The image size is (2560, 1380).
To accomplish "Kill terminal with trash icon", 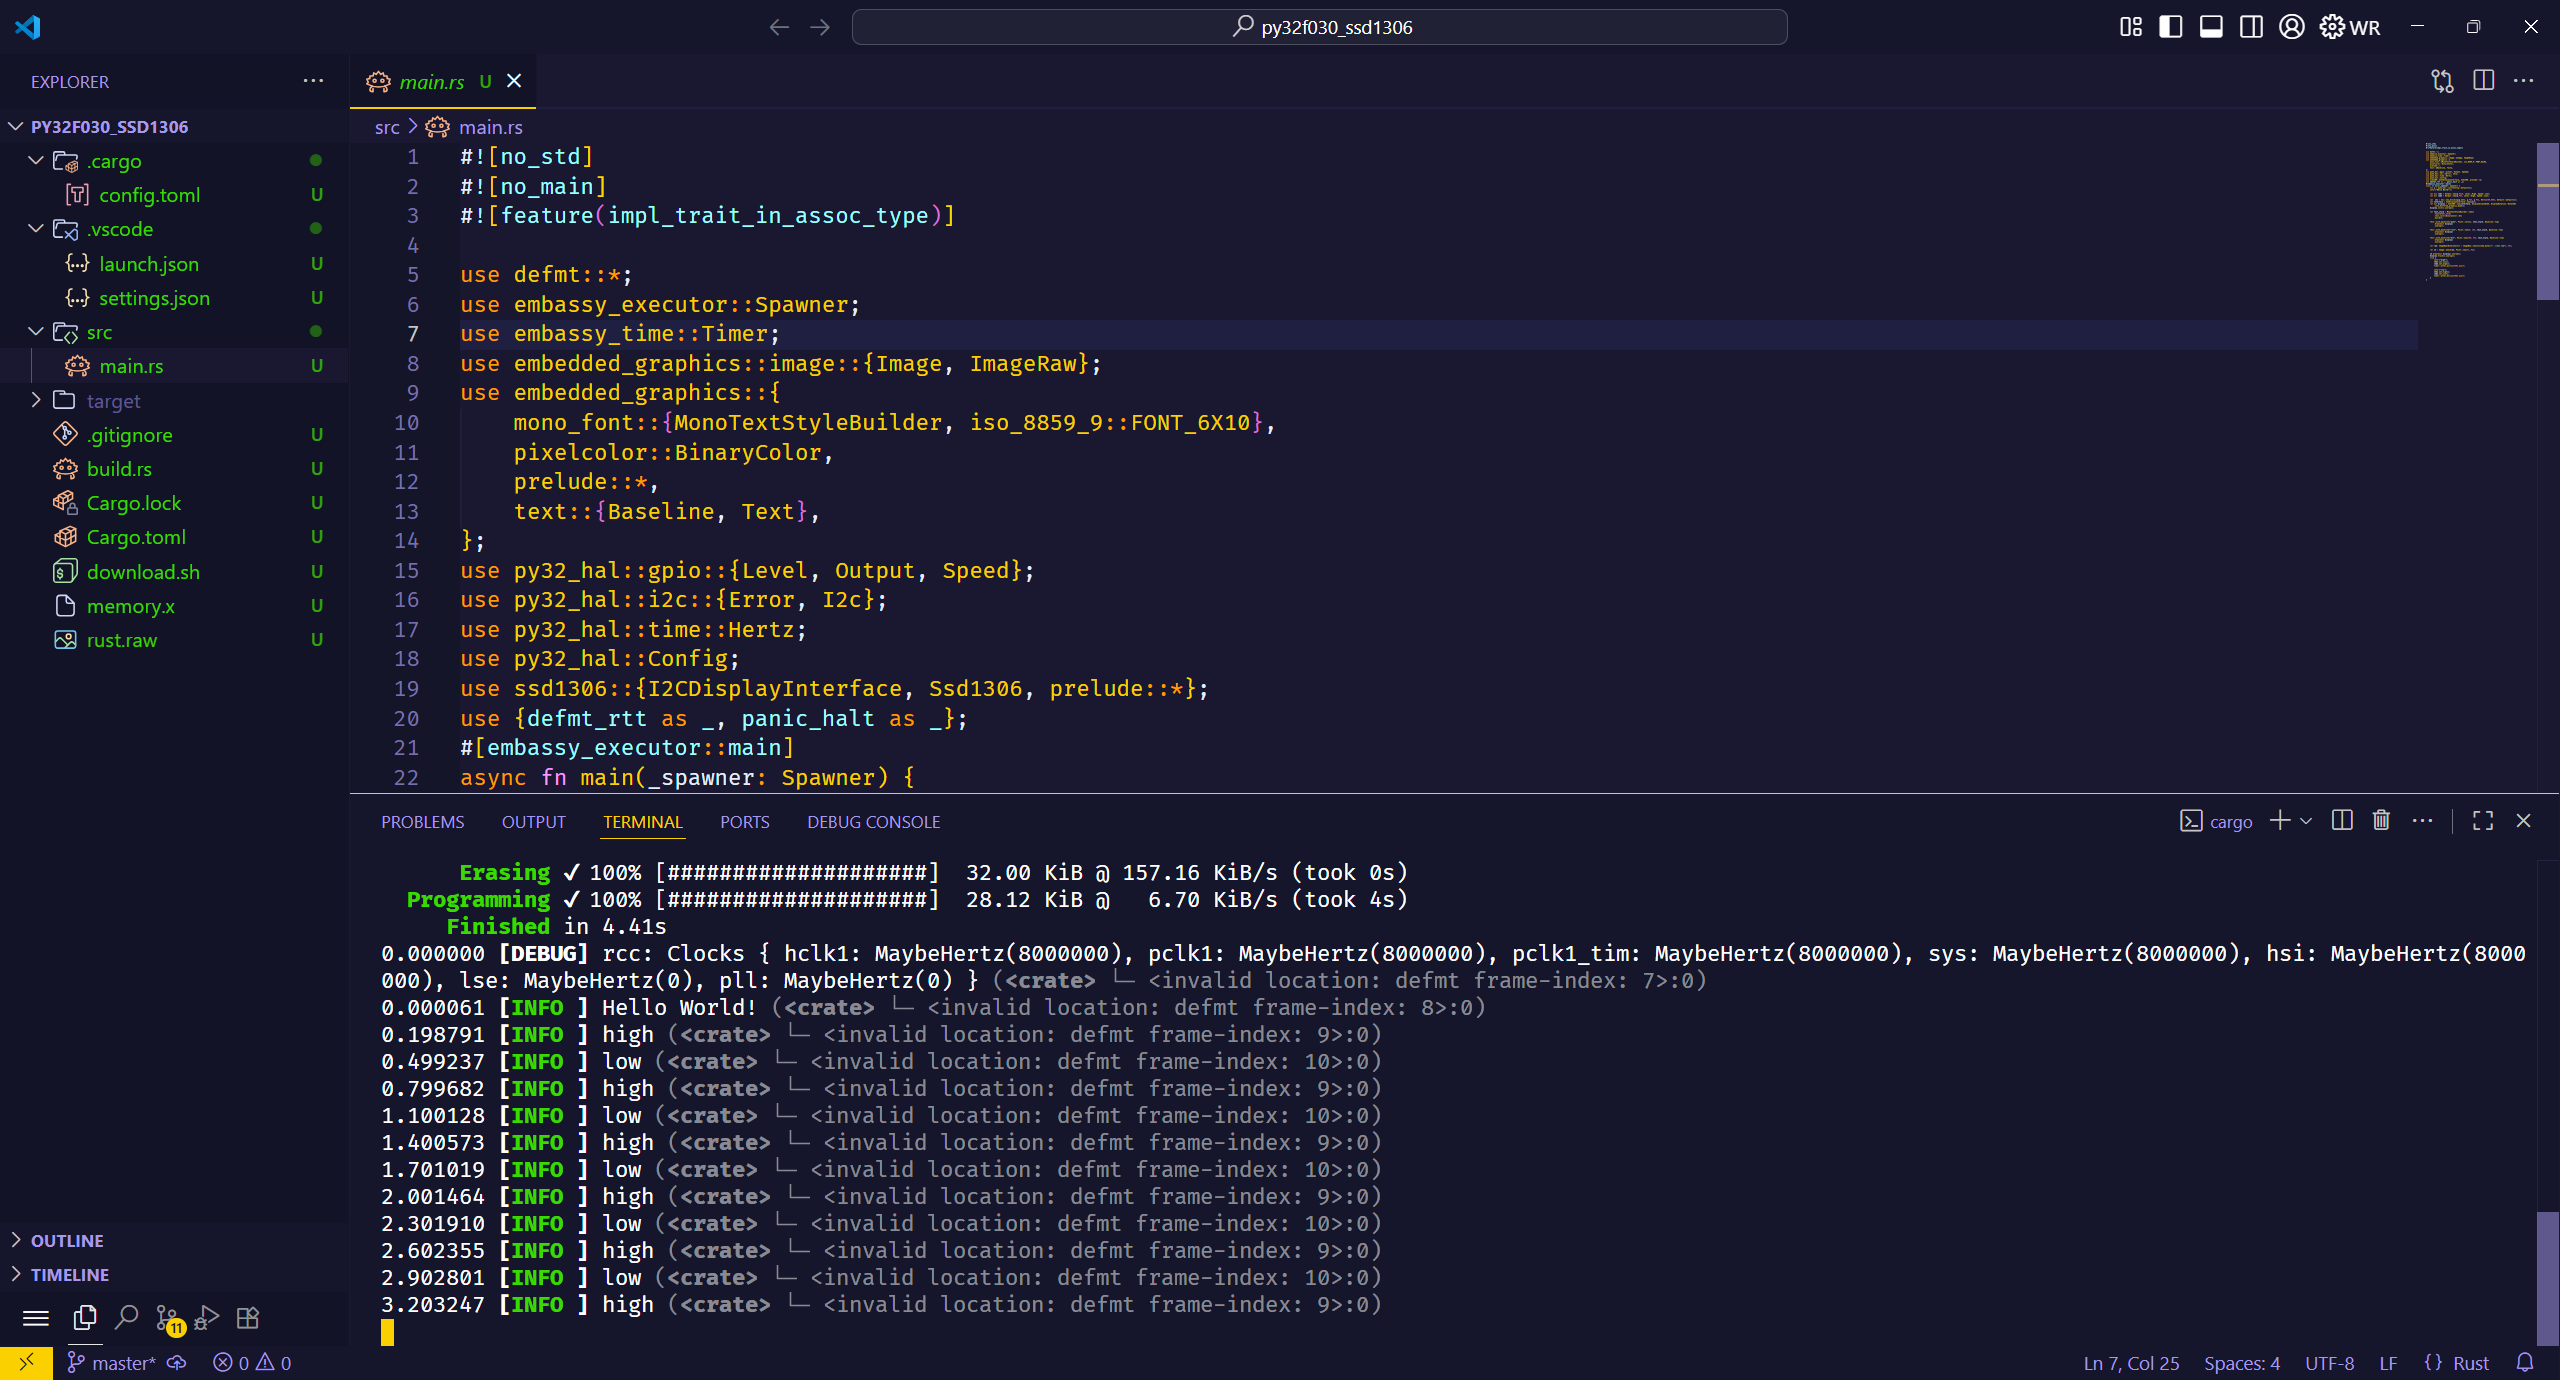I will [2381, 821].
